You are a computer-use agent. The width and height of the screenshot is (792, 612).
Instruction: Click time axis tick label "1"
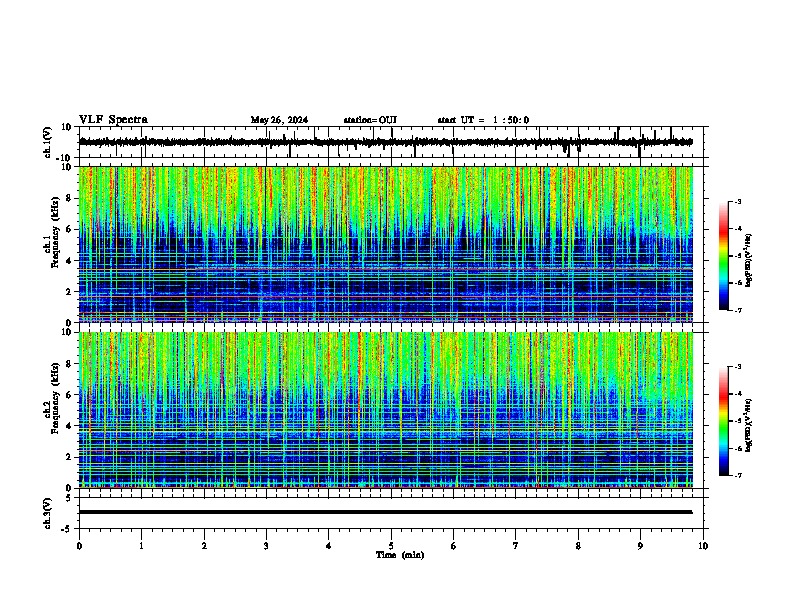pos(141,546)
